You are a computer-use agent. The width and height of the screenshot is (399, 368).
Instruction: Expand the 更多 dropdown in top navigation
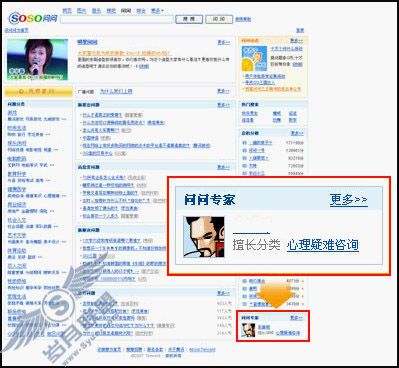pos(157,11)
